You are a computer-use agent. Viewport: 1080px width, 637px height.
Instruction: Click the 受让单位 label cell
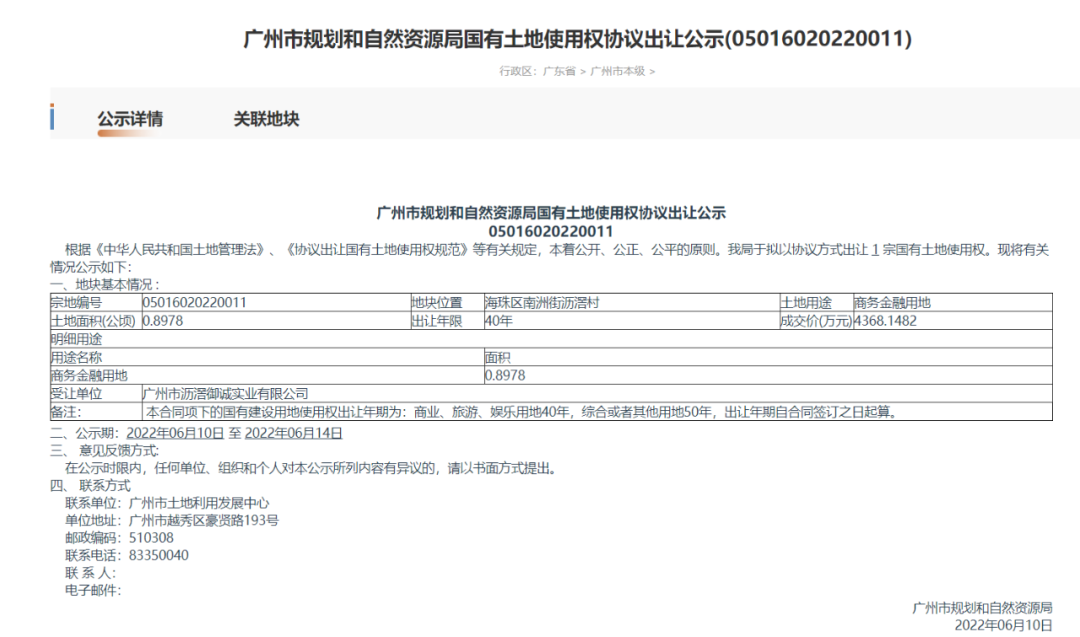[96, 394]
